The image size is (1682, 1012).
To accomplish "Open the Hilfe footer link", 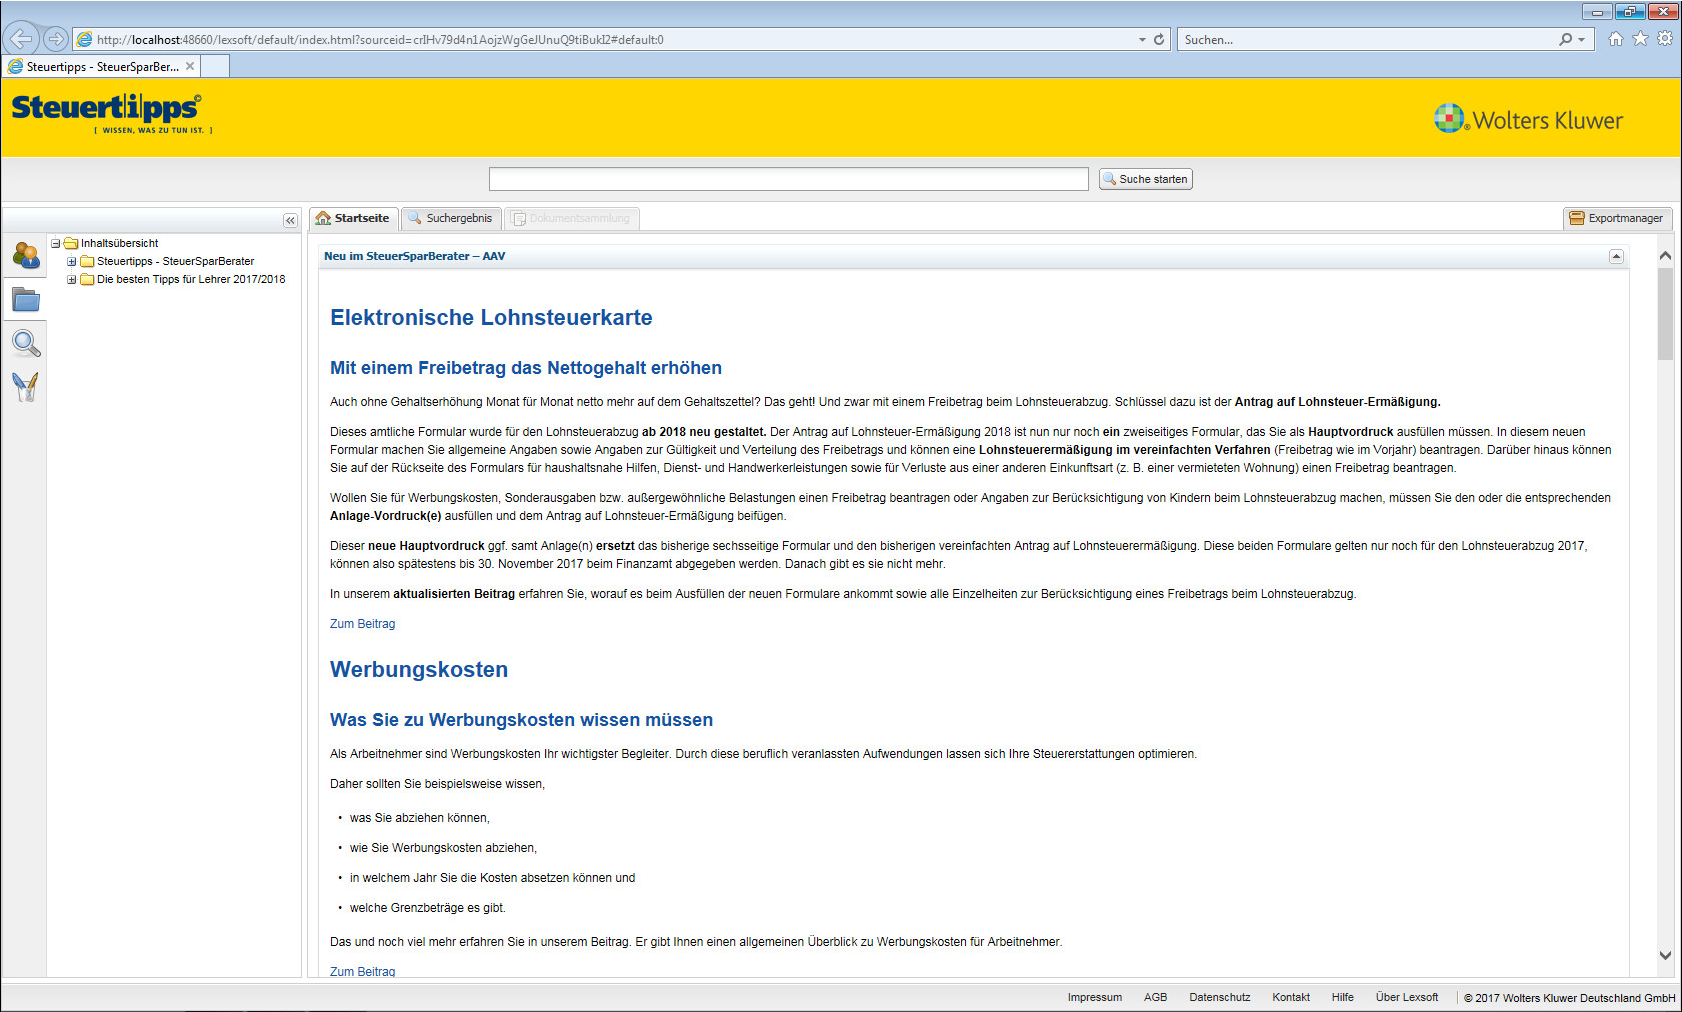I will pyautogui.click(x=1343, y=997).
